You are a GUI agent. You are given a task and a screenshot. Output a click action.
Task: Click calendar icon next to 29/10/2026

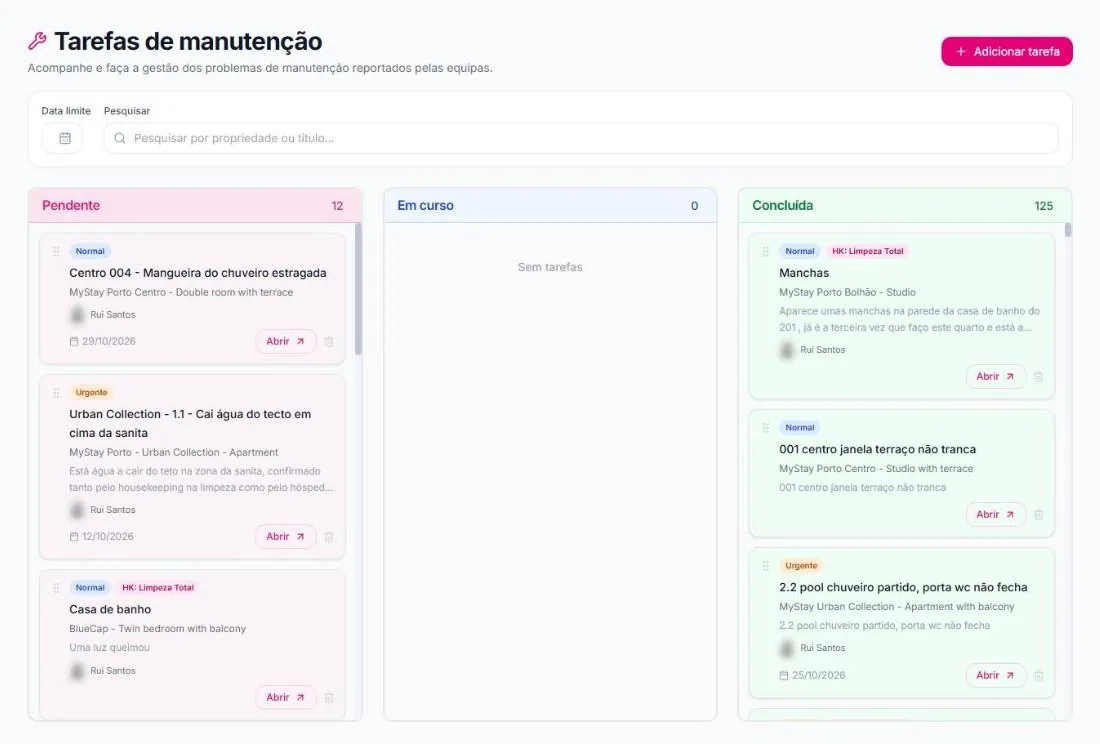point(74,341)
